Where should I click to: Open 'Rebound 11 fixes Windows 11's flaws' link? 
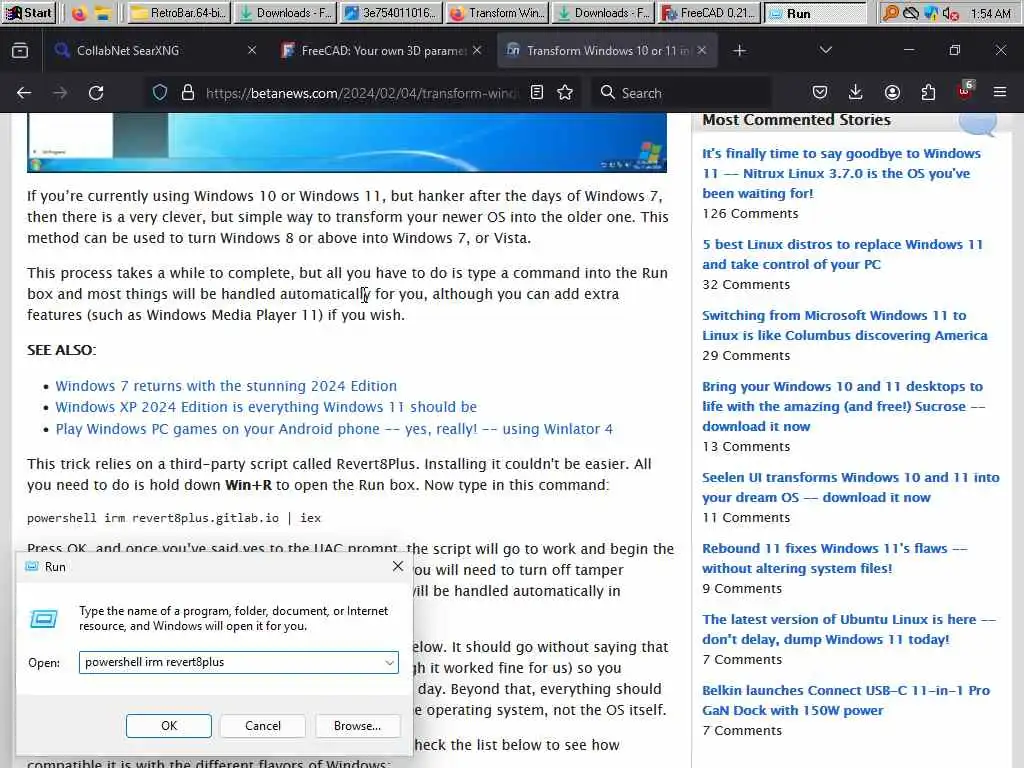tap(835, 558)
